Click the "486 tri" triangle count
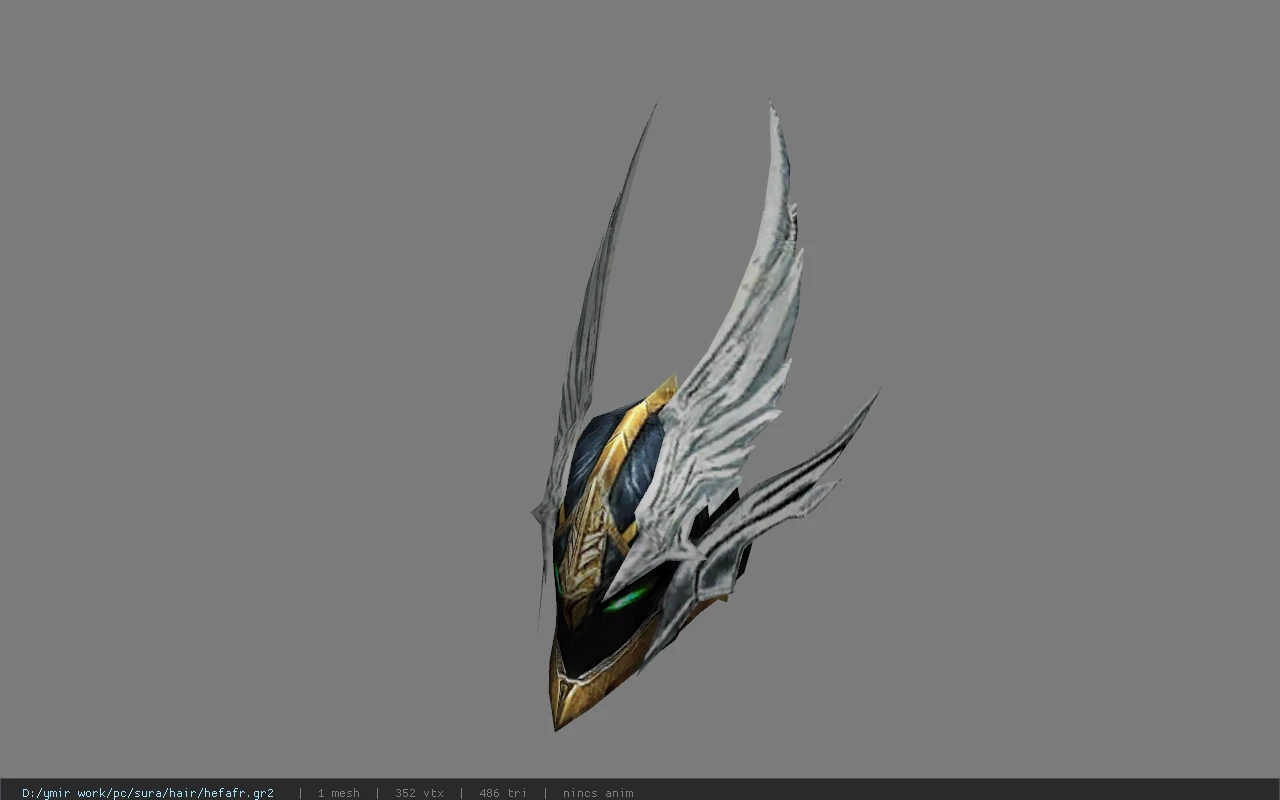Image resolution: width=1280 pixels, height=800 pixels. [502, 793]
